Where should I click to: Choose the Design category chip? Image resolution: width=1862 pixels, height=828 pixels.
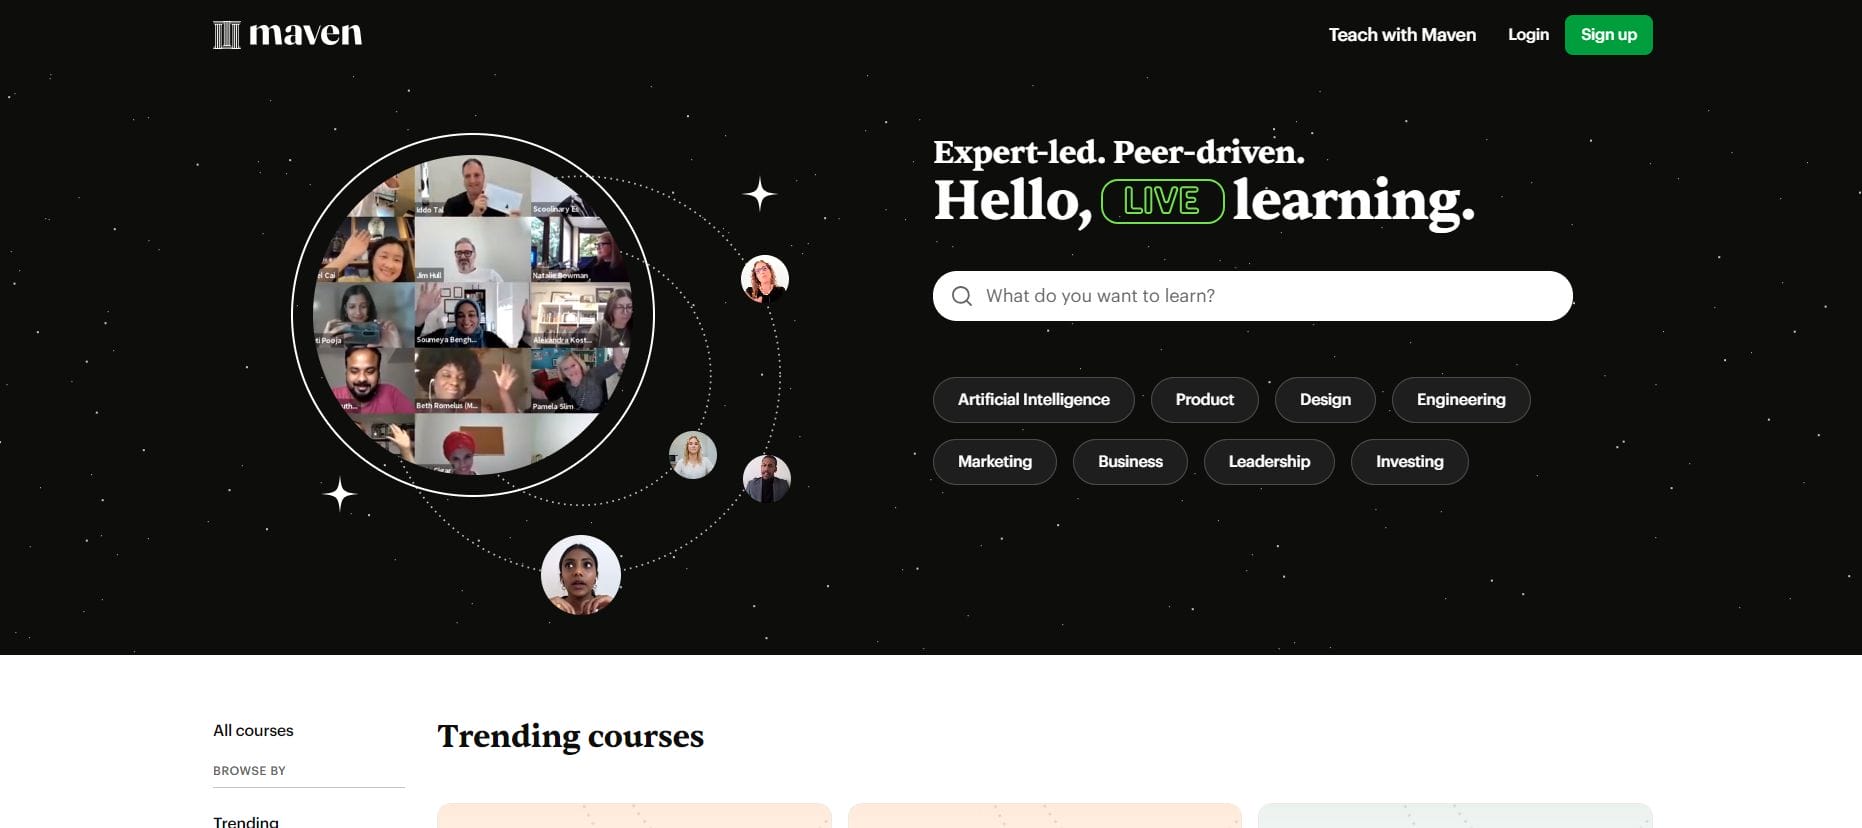point(1325,400)
